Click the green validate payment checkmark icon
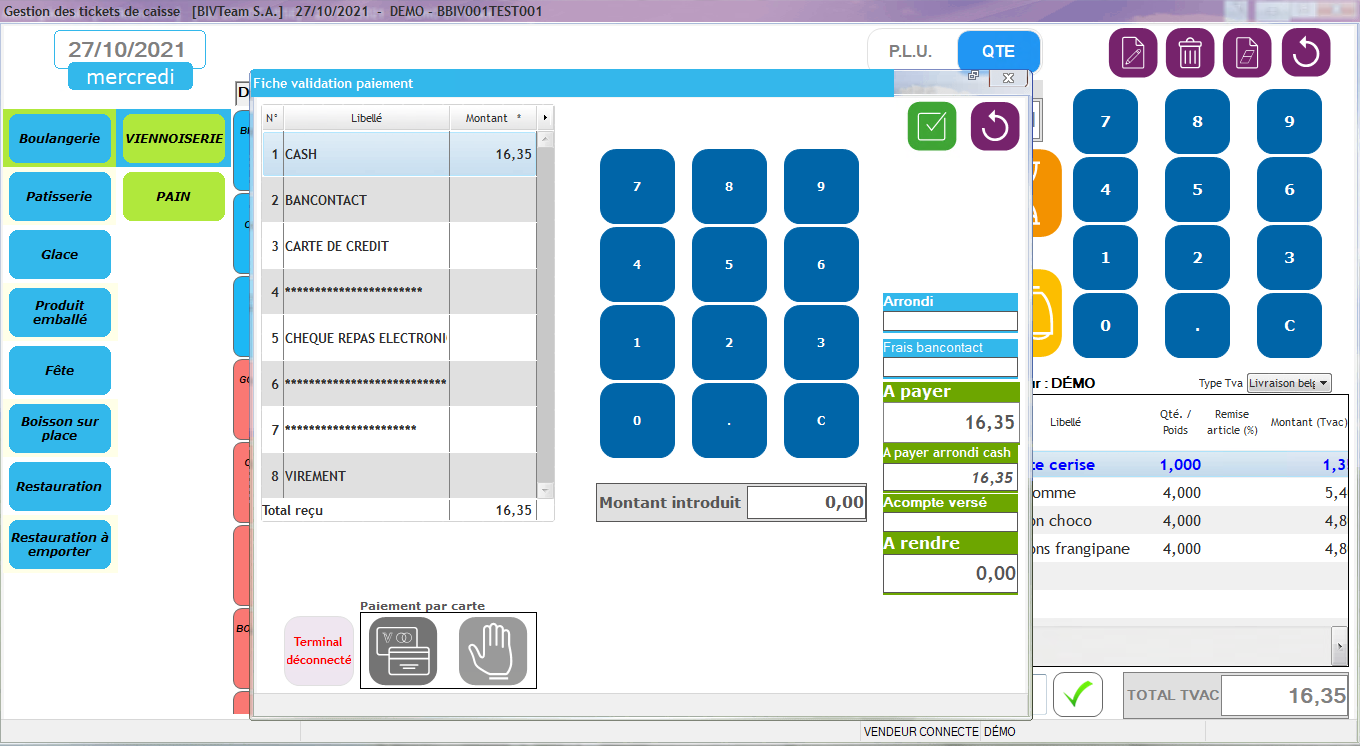The width and height of the screenshot is (1360, 746). click(932, 126)
